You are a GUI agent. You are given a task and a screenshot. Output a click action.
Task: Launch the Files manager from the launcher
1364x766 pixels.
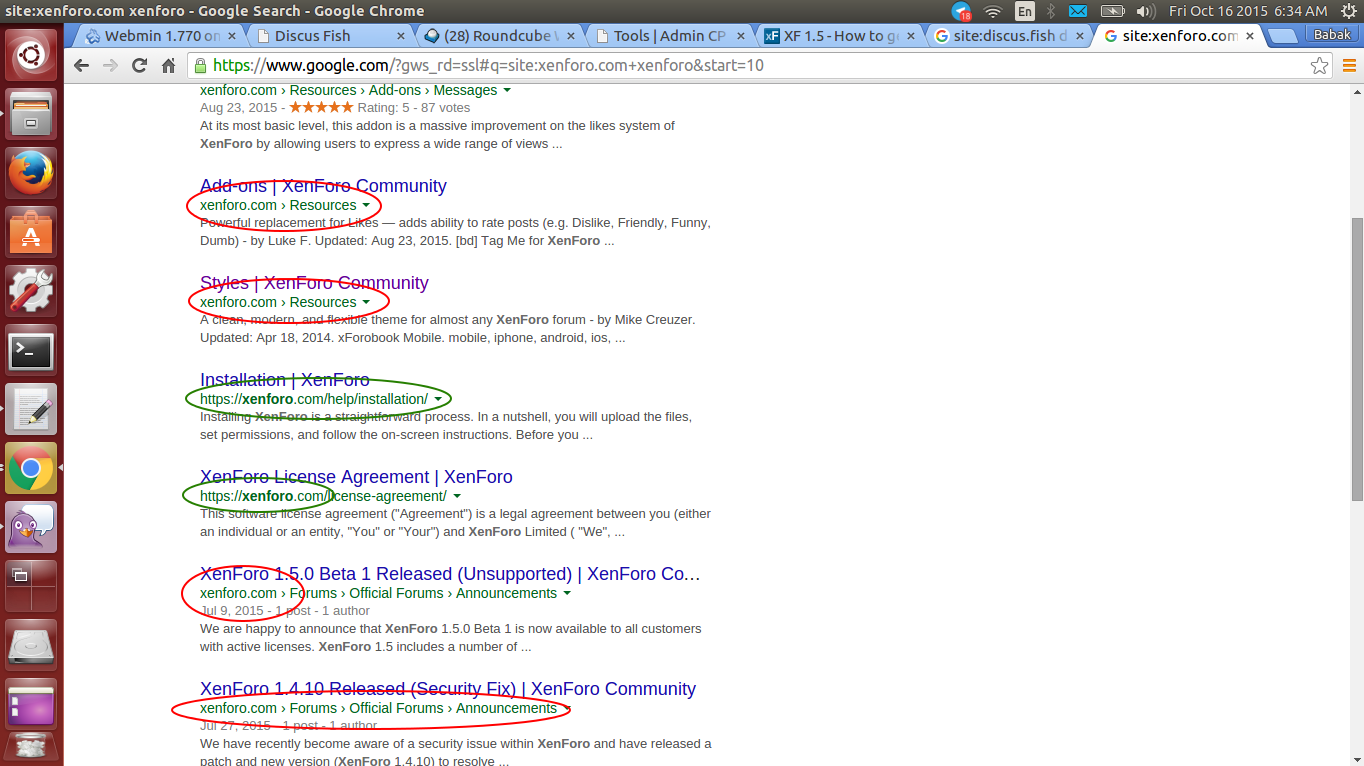31,114
